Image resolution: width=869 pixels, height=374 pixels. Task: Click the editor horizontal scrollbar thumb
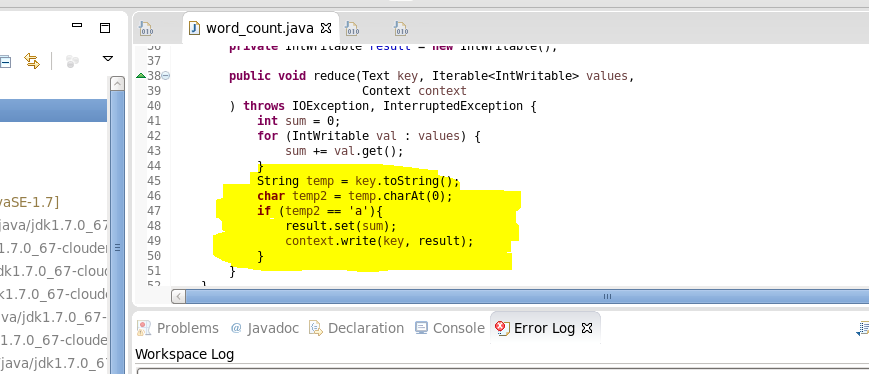527,296
